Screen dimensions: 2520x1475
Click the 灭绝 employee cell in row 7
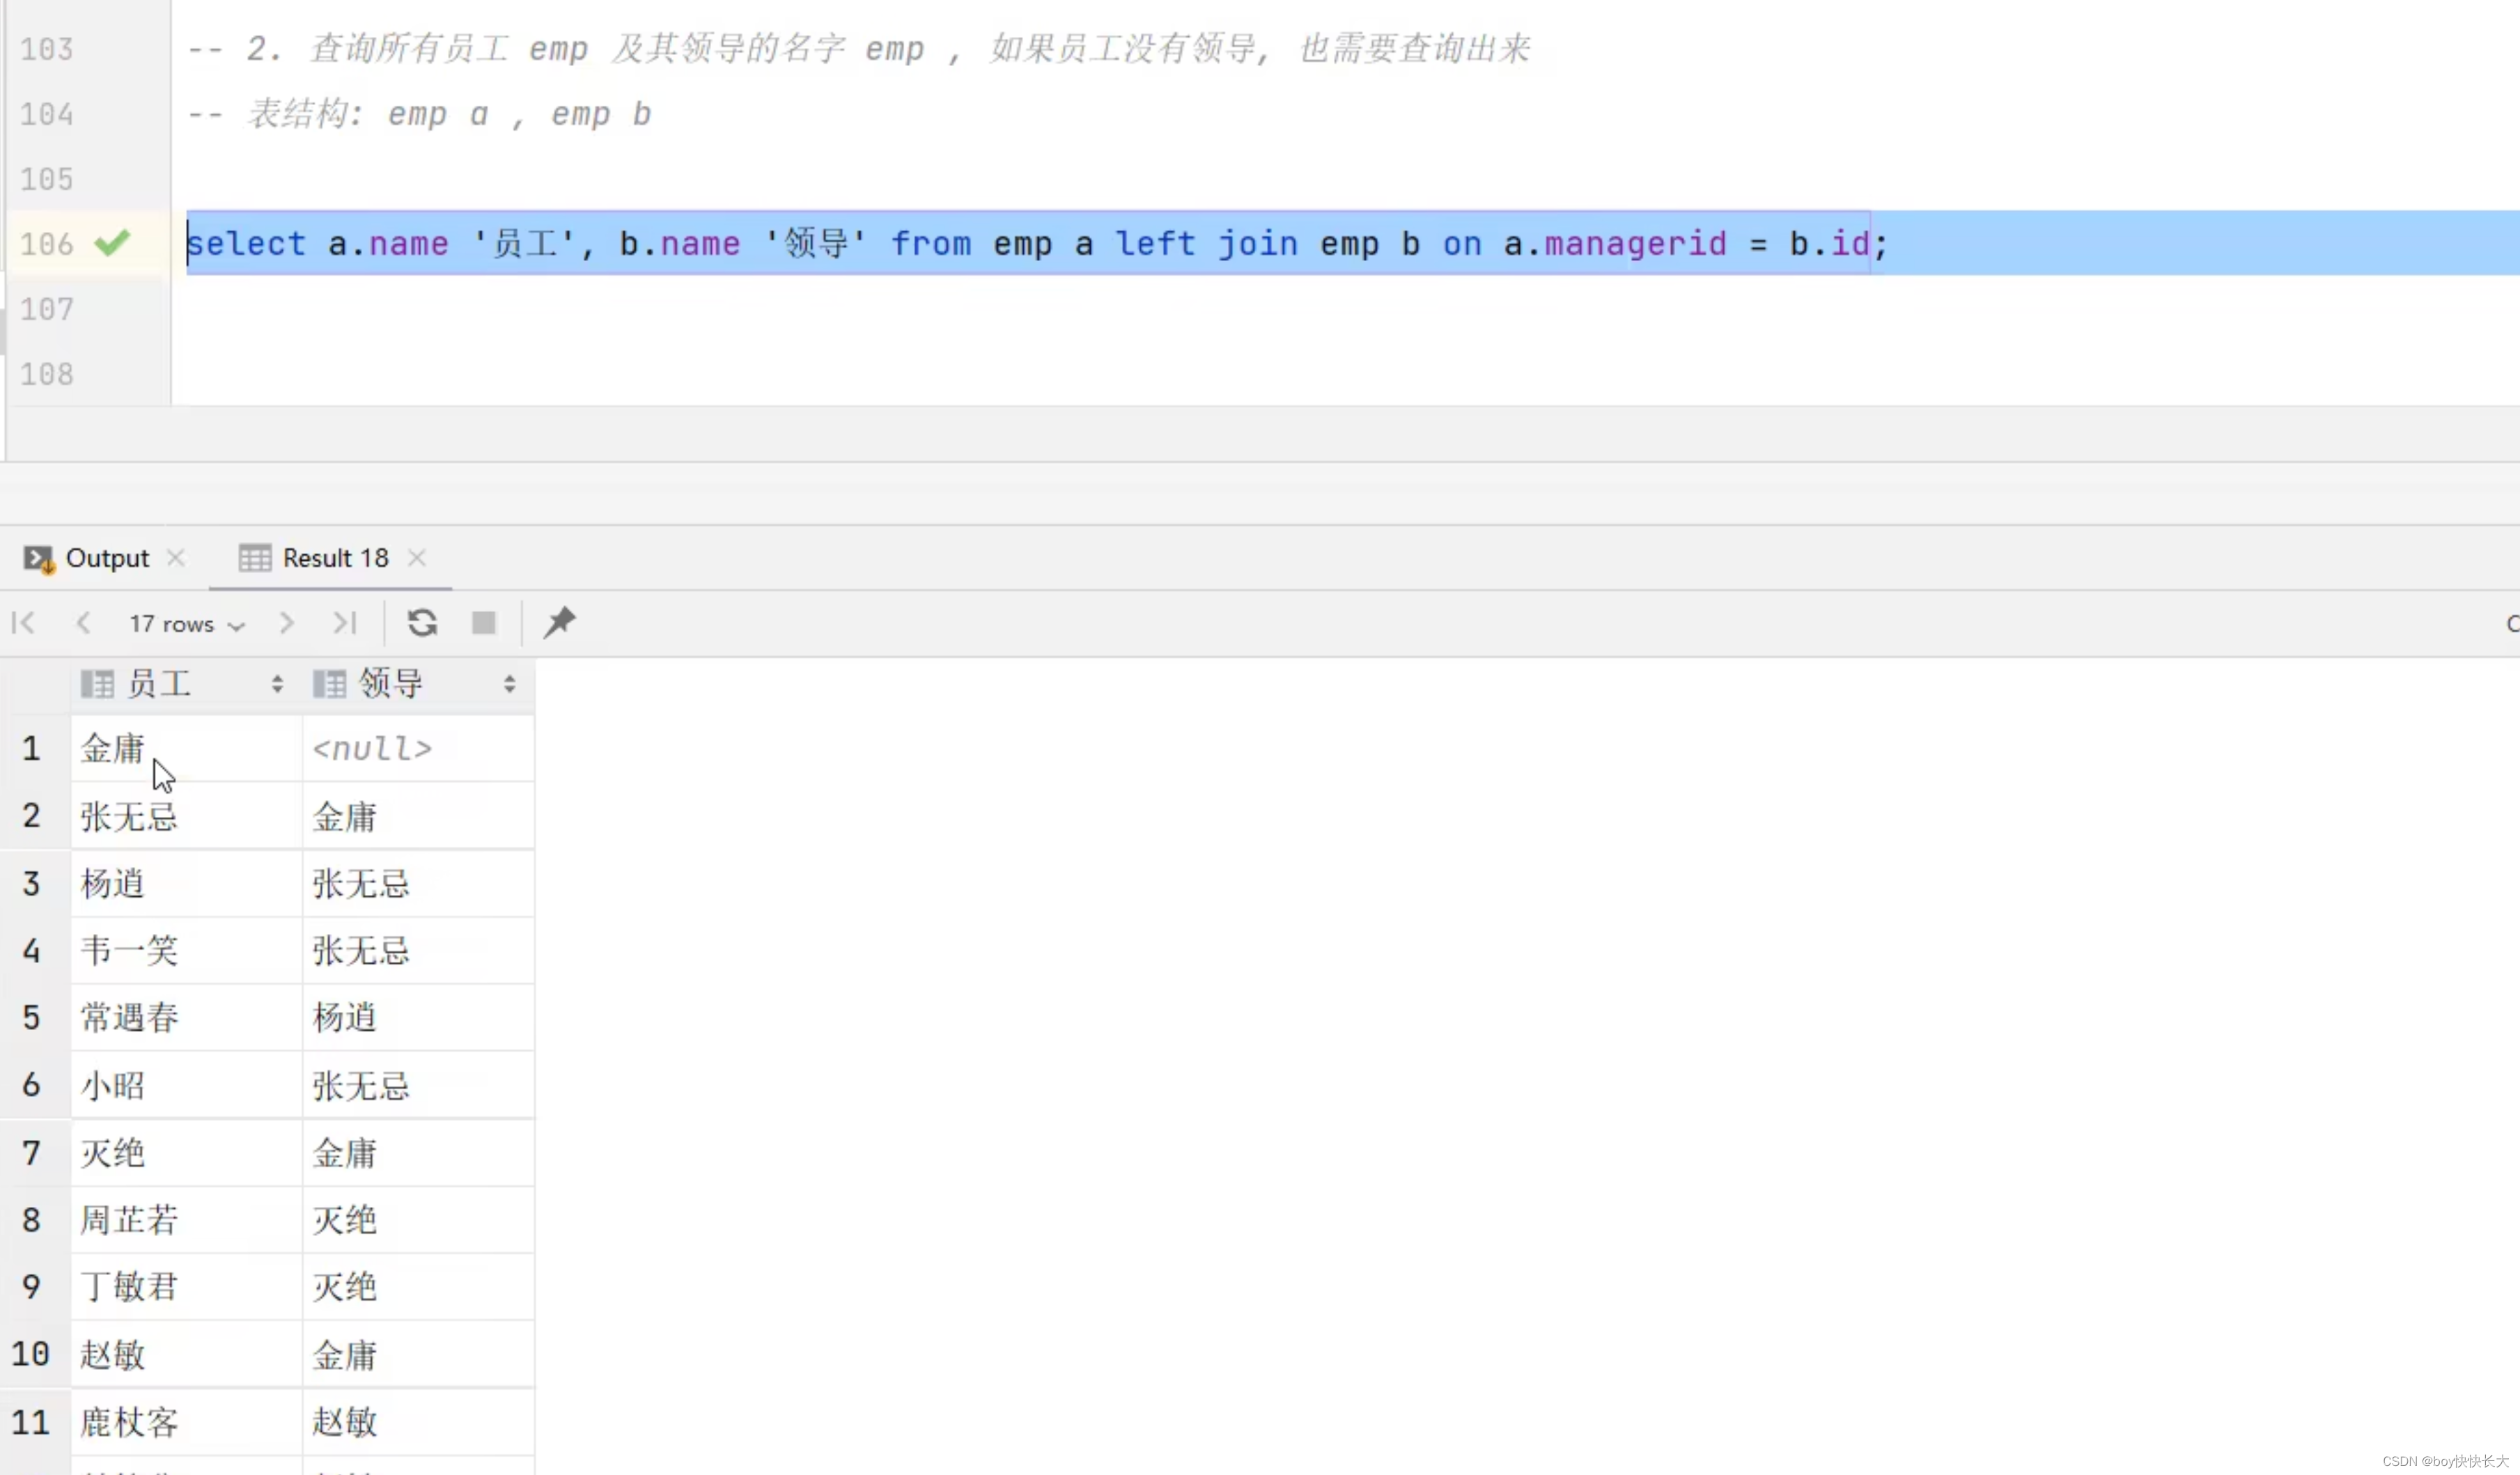(186, 1152)
